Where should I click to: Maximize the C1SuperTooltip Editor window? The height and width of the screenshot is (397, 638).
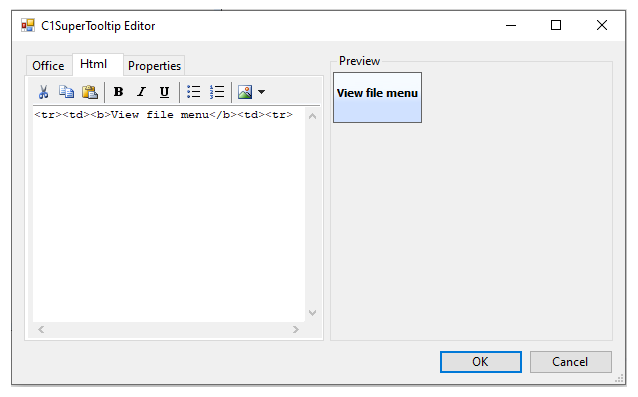click(x=556, y=25)
